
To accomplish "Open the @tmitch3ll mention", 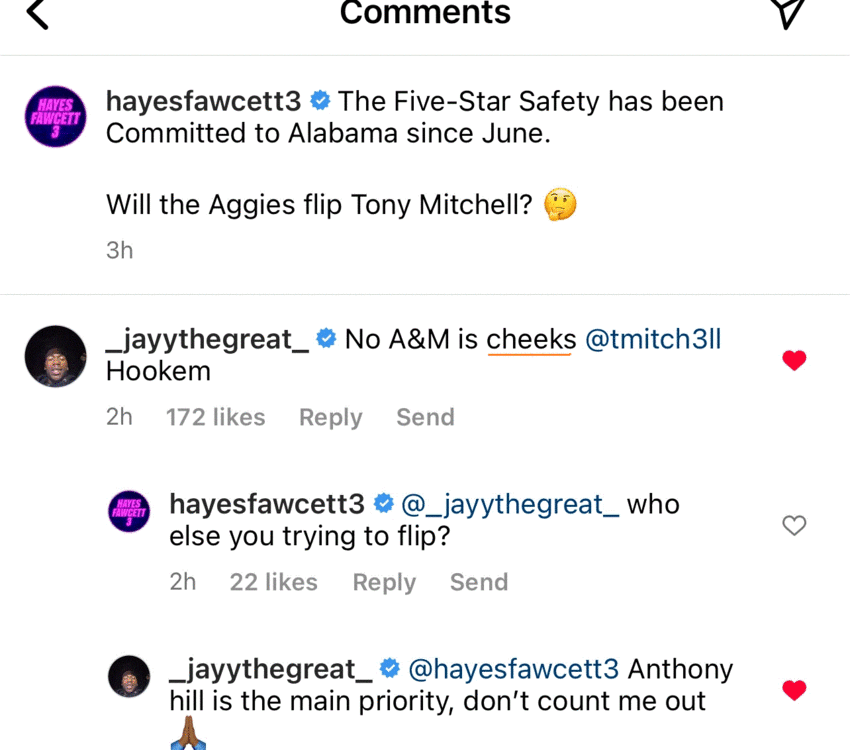I will pos(653,339).
